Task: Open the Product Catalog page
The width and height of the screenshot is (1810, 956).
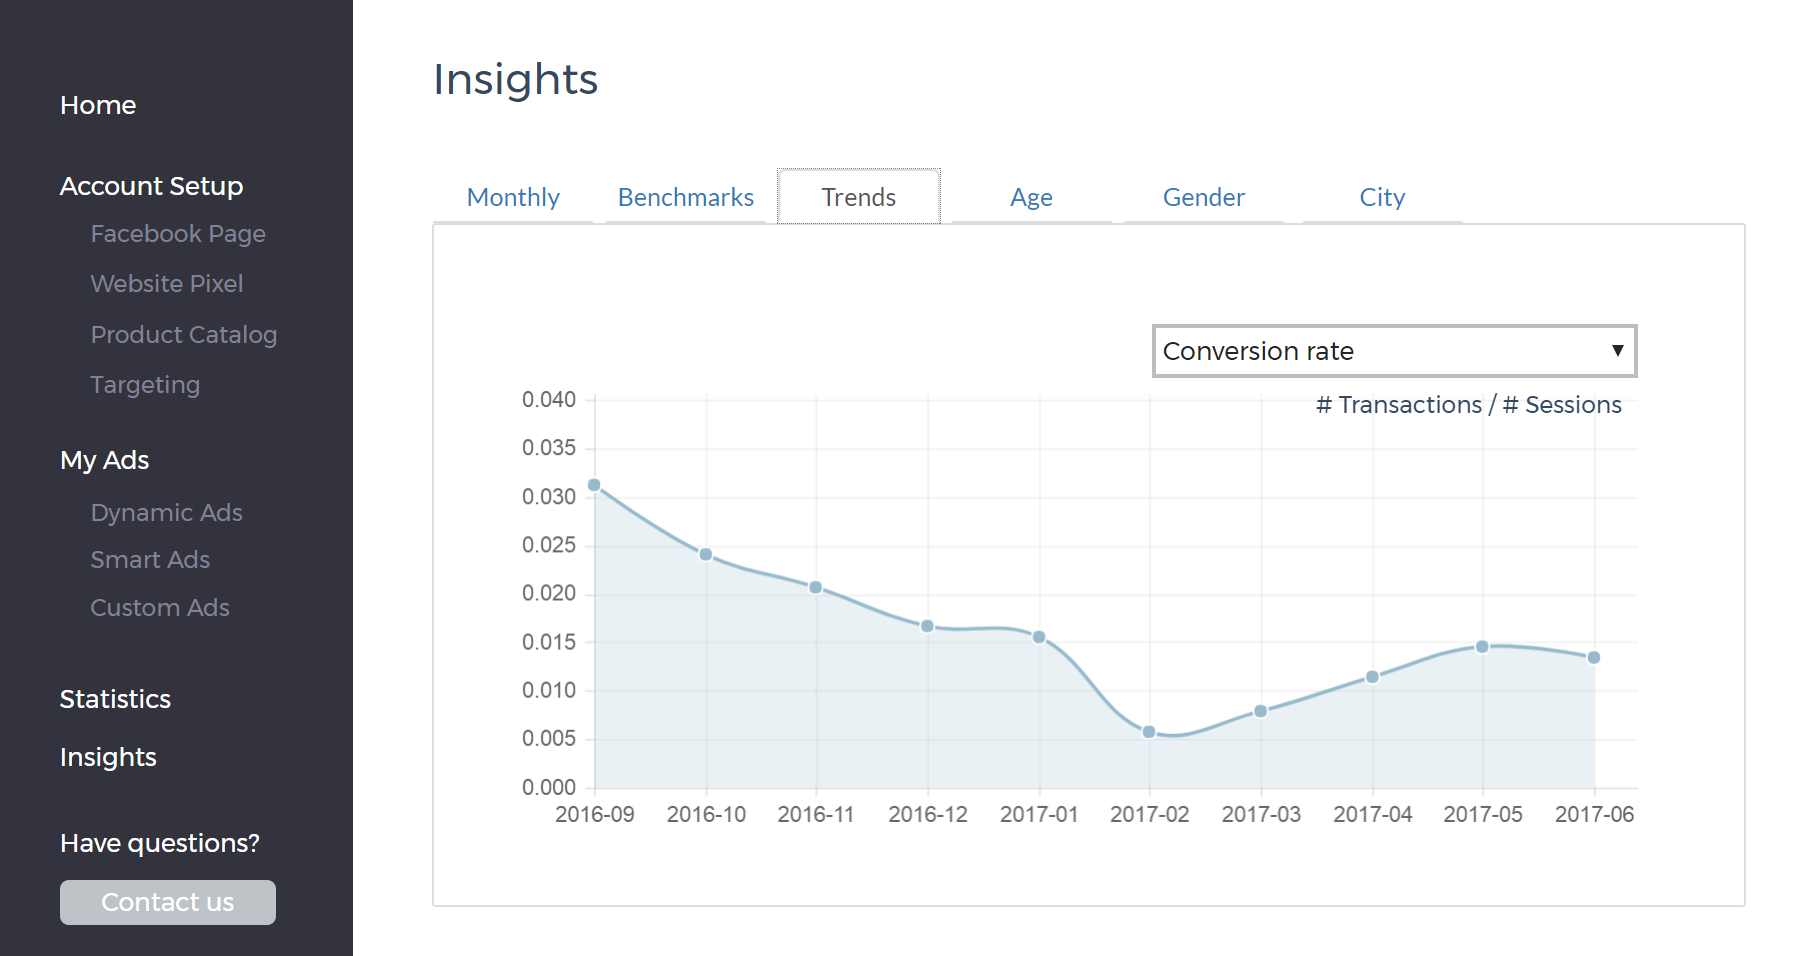Action: pos(184,335)
